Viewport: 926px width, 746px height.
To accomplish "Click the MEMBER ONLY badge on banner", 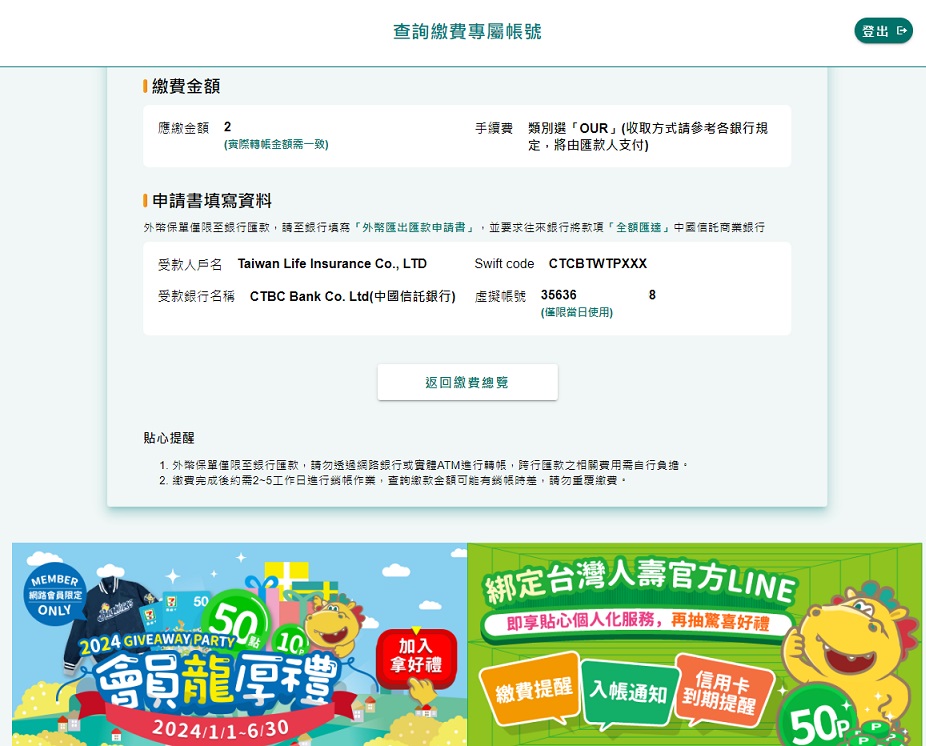I will pos(55,595).
